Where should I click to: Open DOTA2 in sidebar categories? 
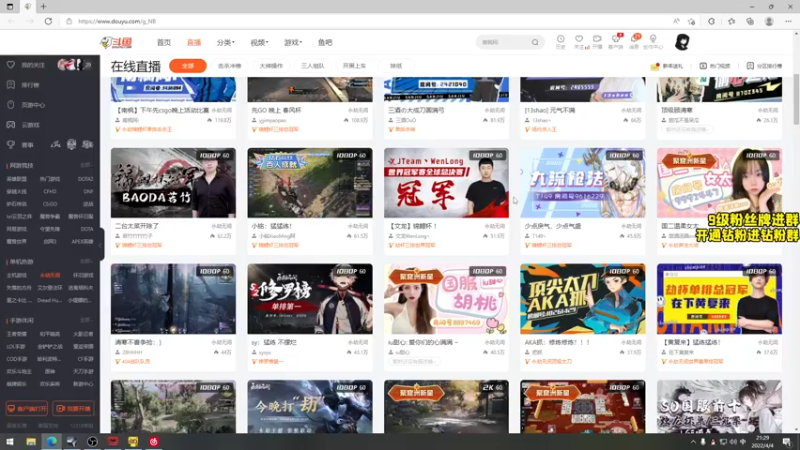pos(85,179)
